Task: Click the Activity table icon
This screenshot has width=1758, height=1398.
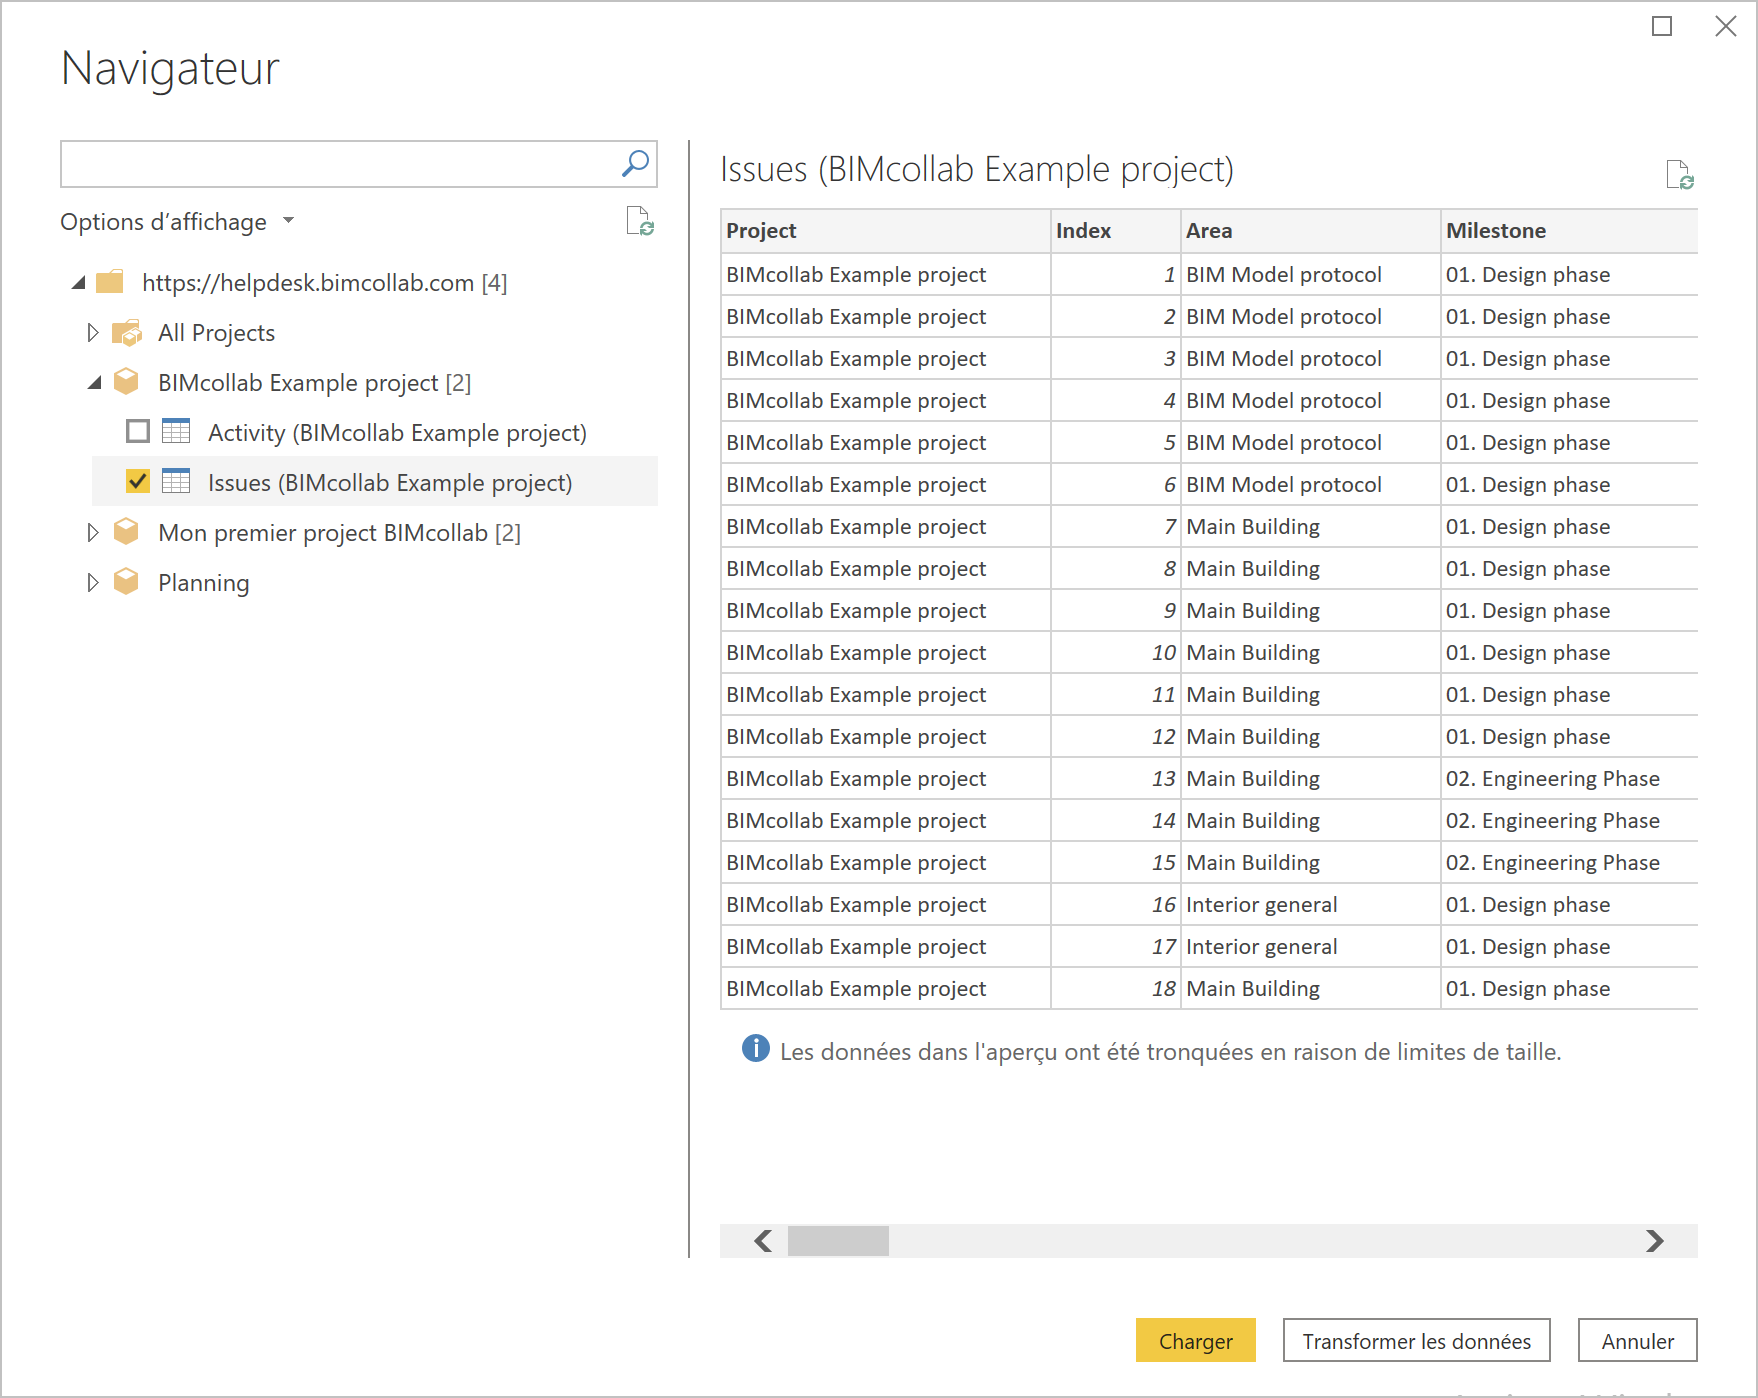Action: pos(176,431)
